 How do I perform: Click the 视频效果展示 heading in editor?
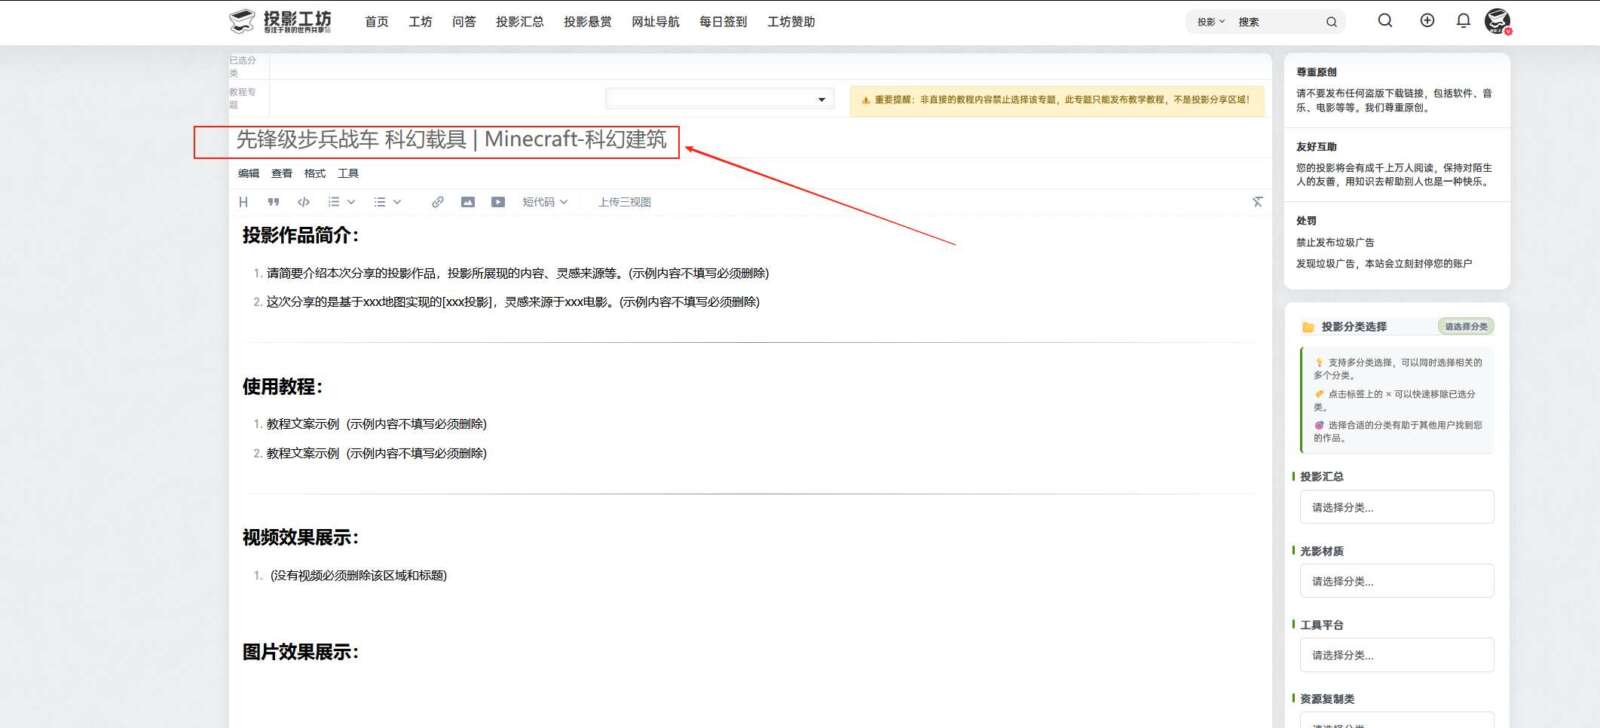click(x=300, y=537)
